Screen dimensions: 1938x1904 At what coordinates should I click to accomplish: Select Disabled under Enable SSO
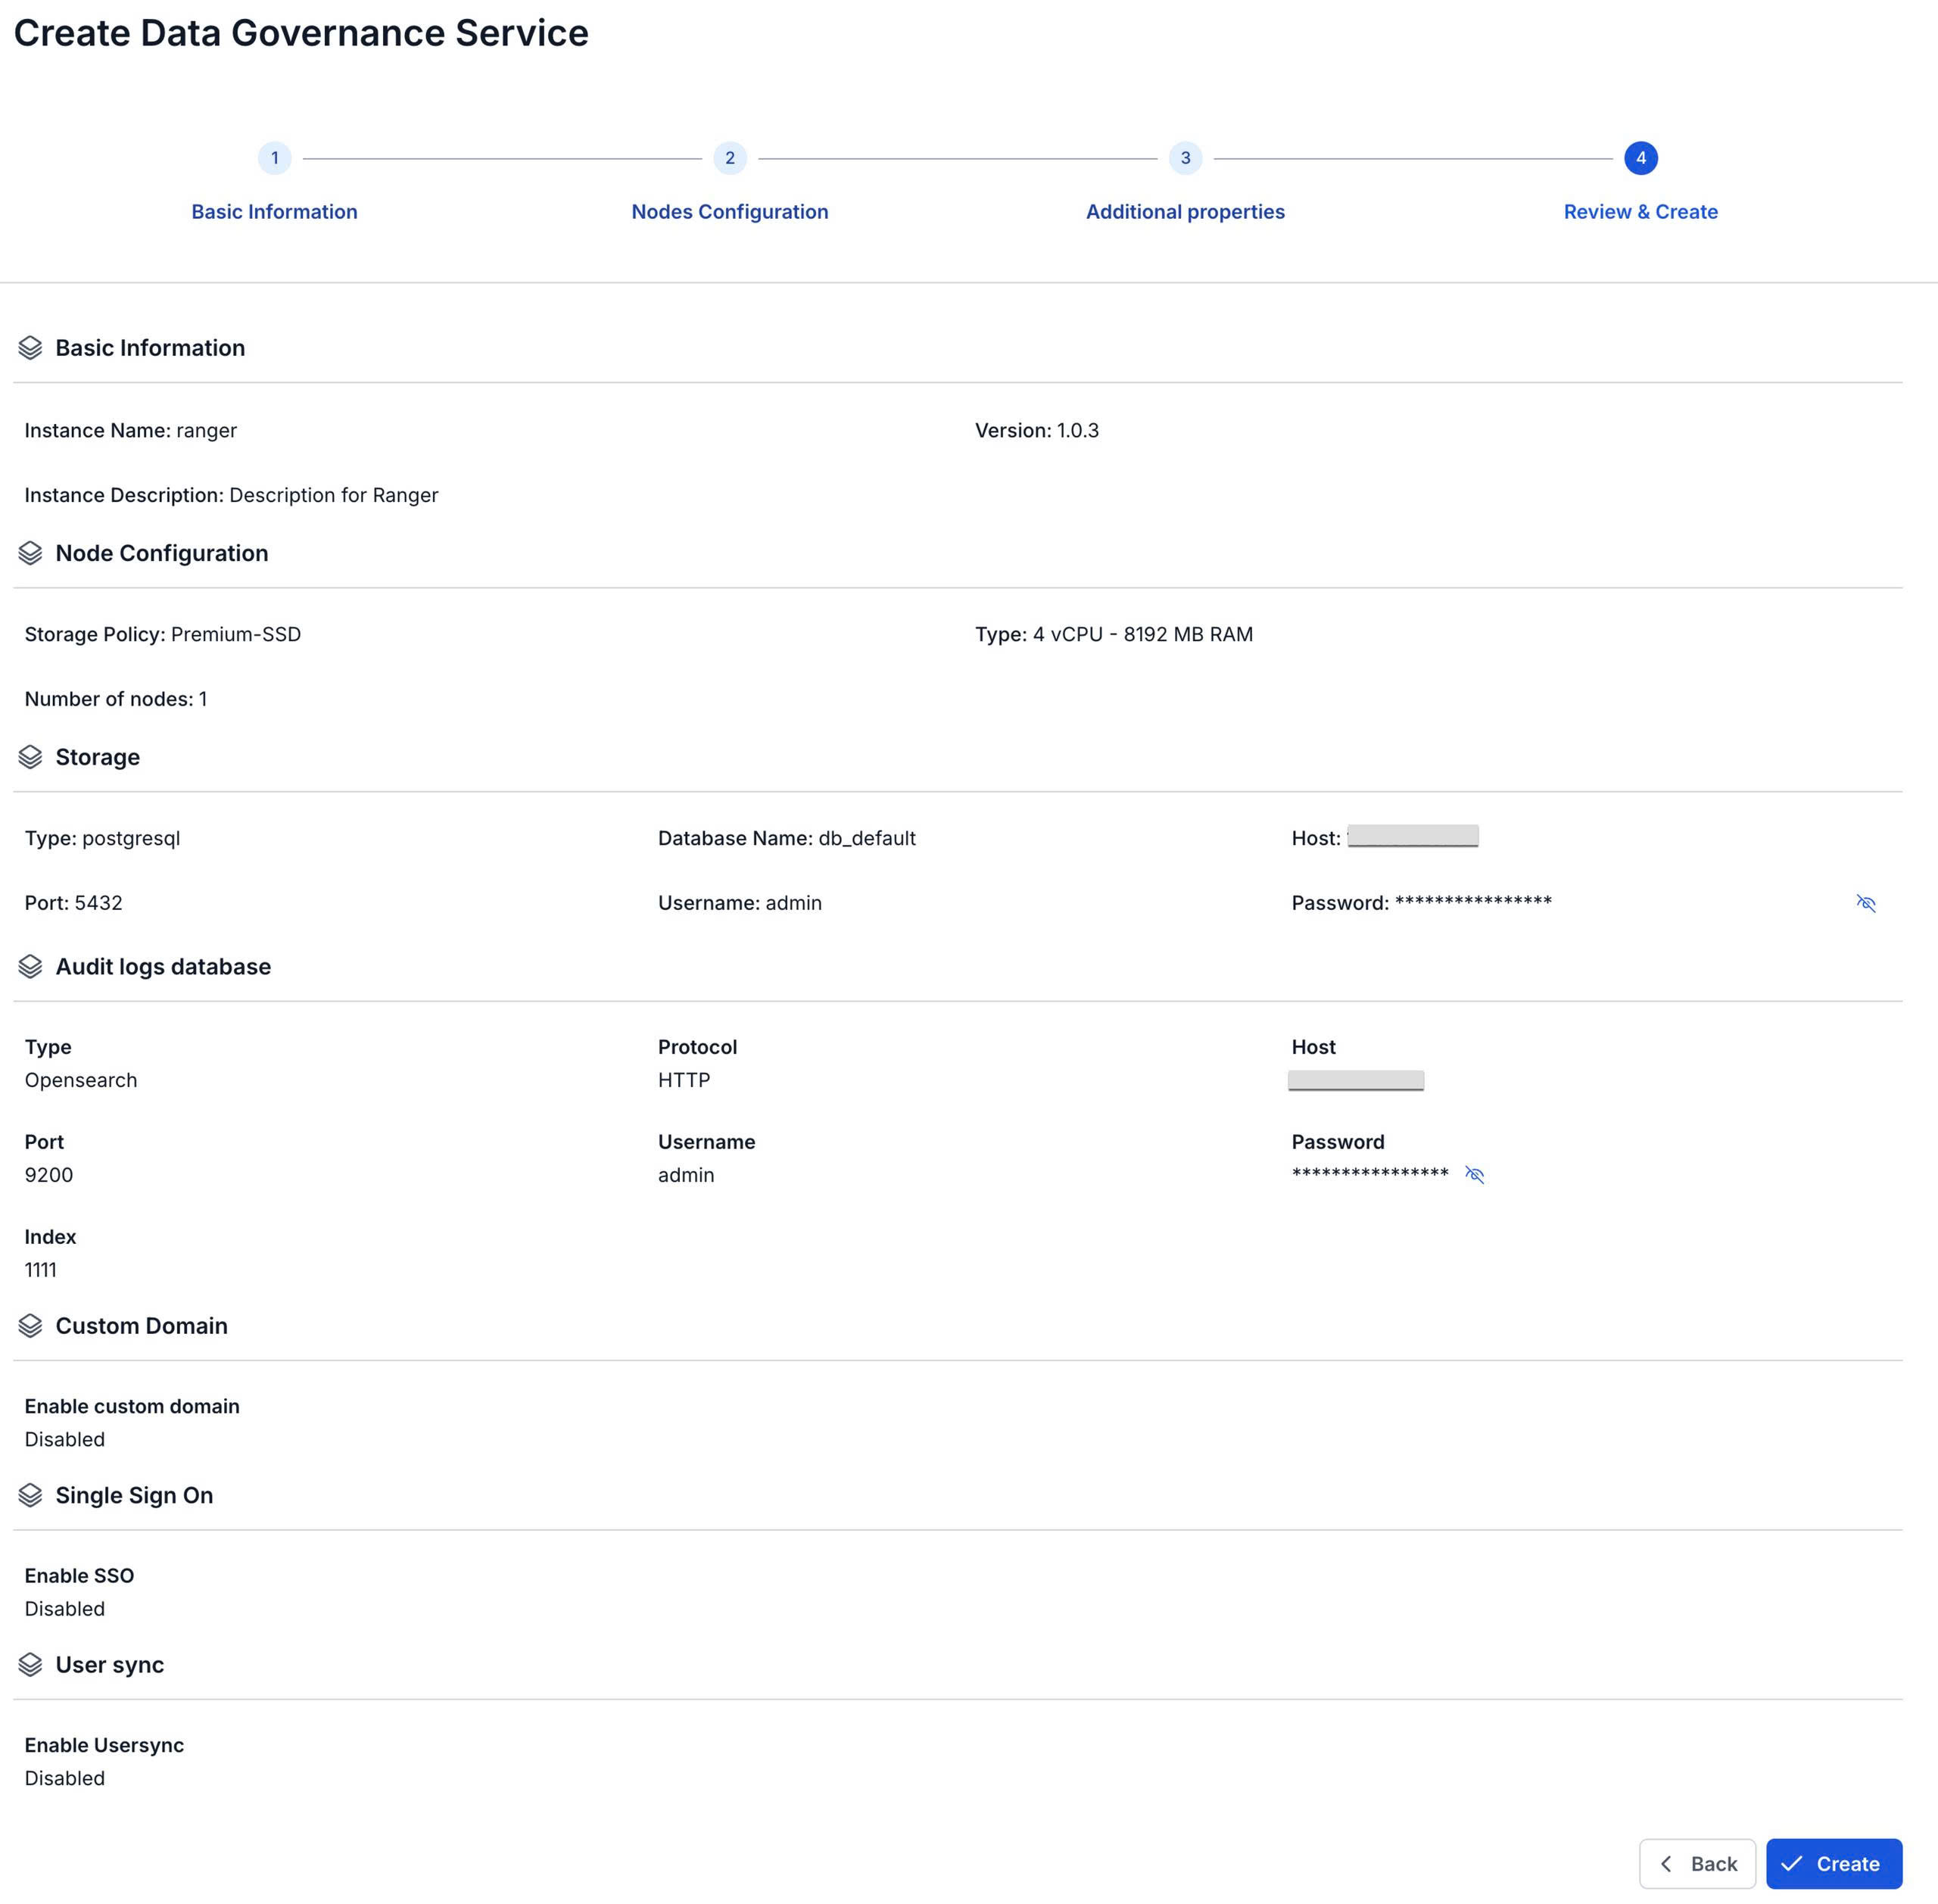(65, 1609)
